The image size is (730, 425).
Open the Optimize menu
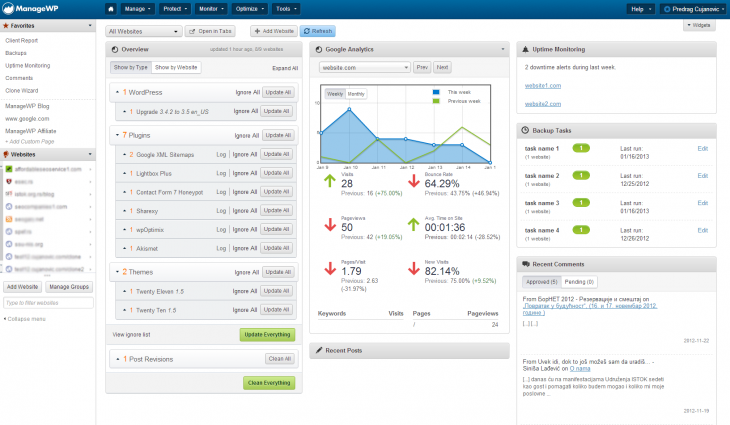(250, 9)
